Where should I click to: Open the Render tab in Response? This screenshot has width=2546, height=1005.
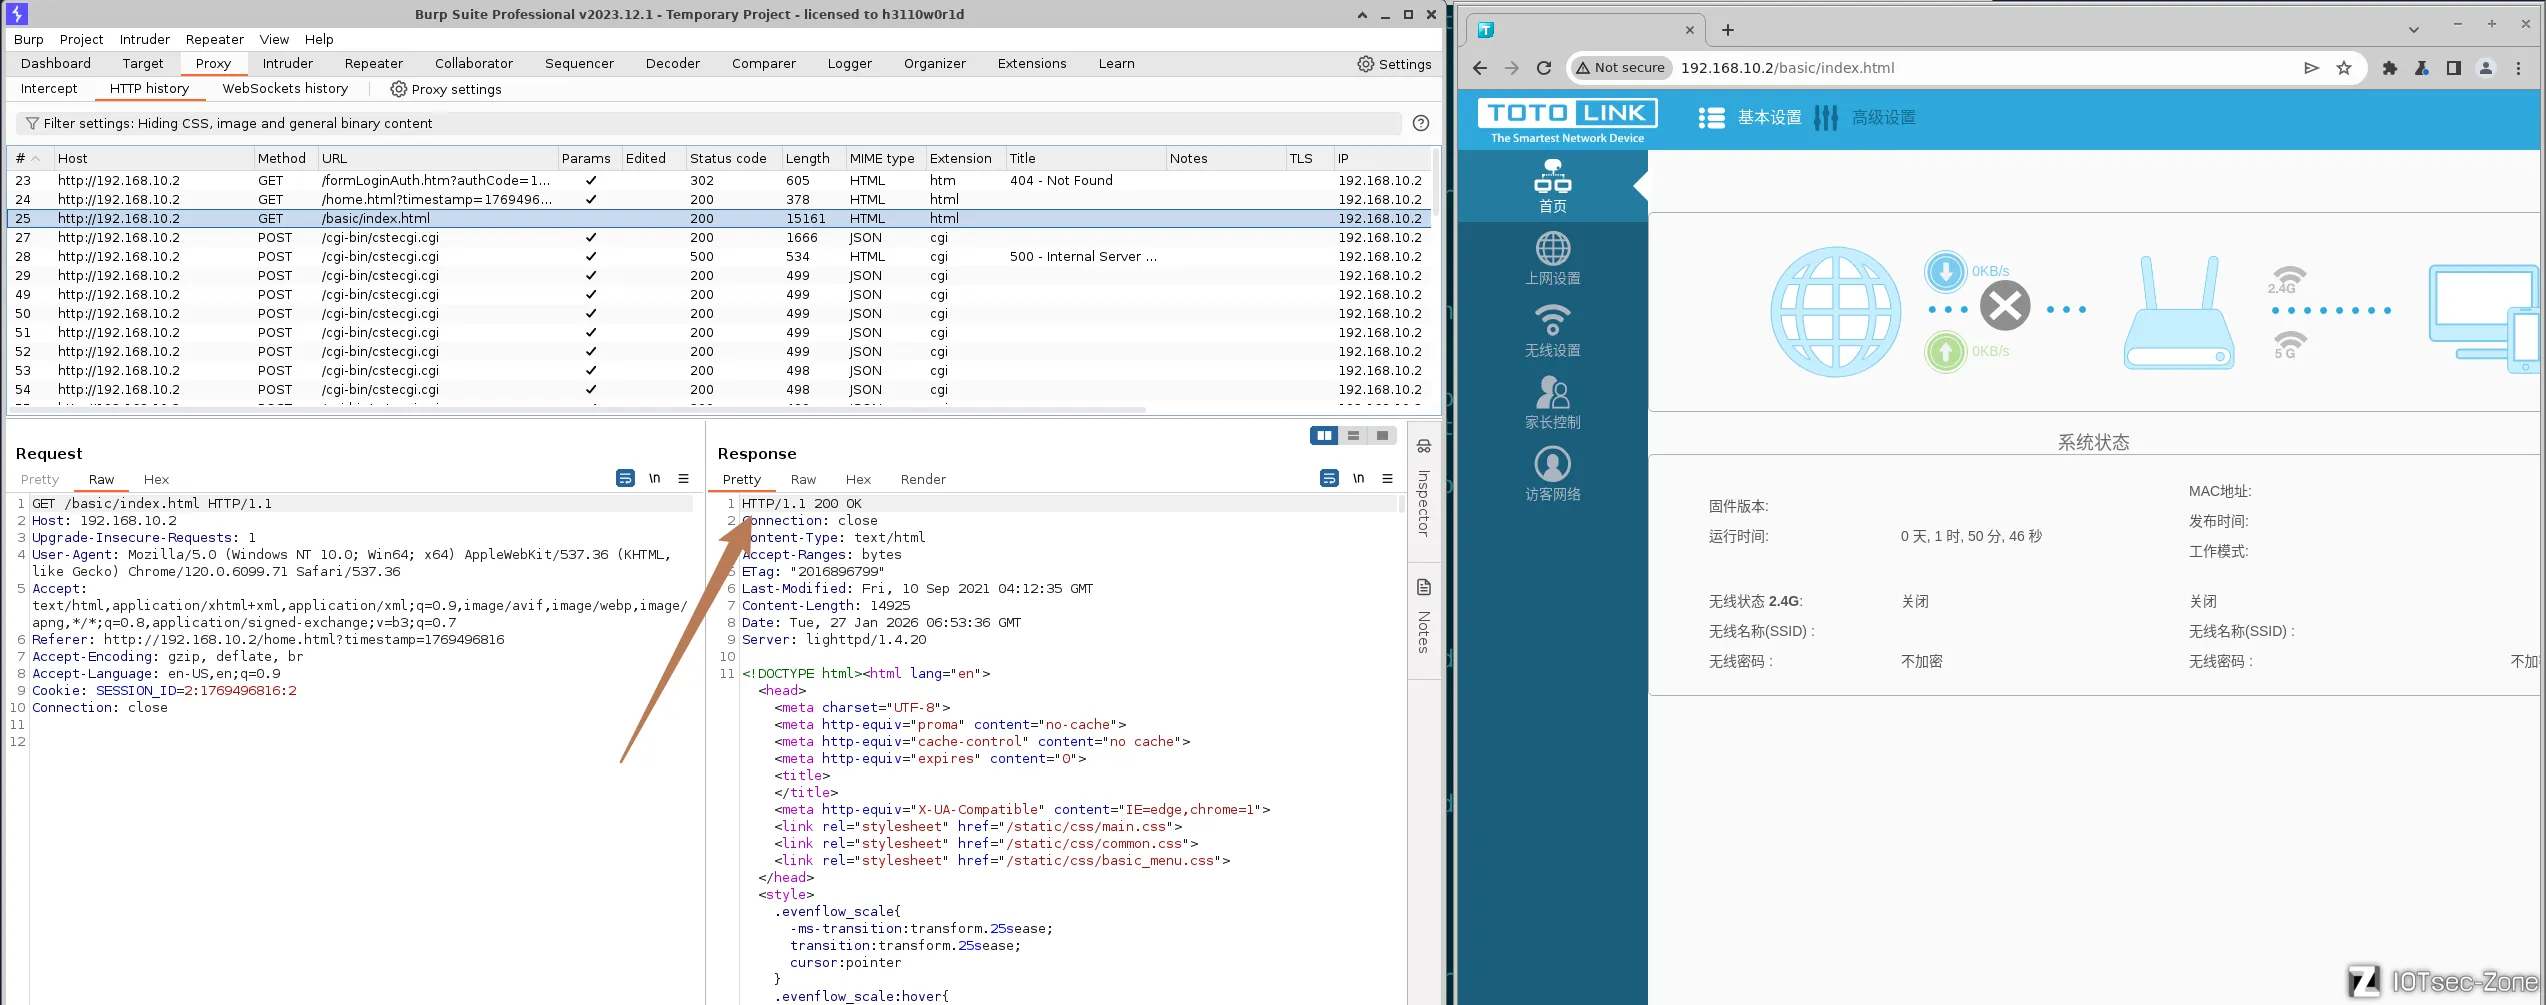coord(922,480)
